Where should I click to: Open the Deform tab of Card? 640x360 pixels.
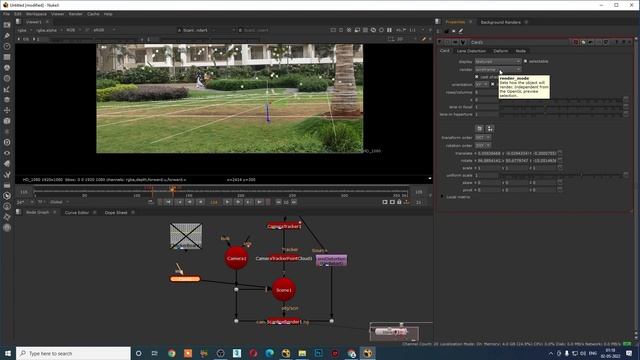(501, 51)
